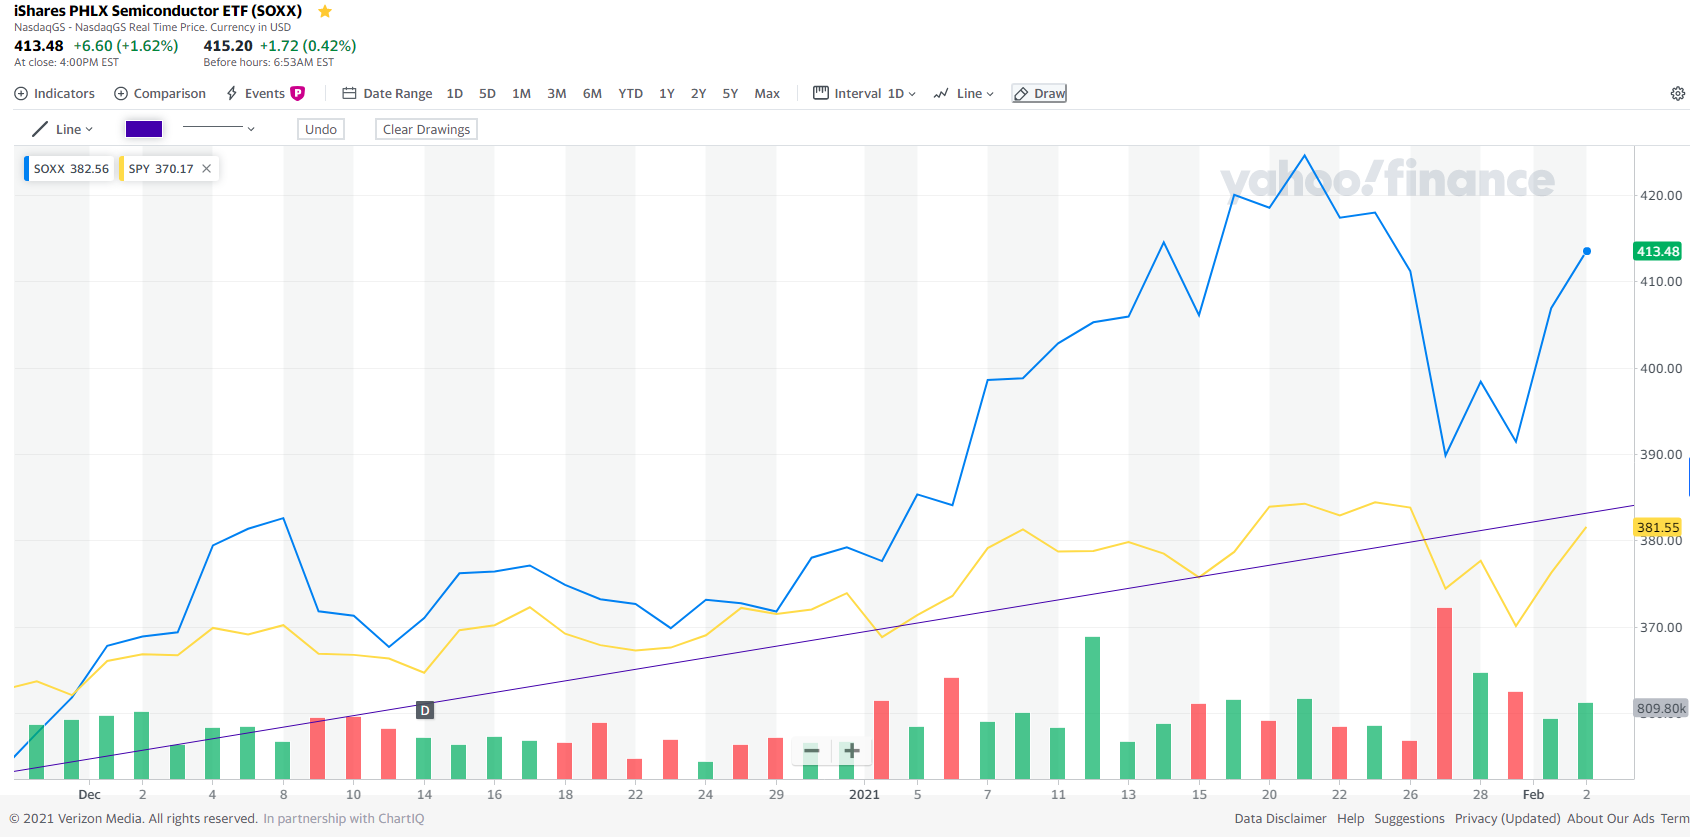
Task: Remove the SPY comparison with the X
Action: [206, 168]
